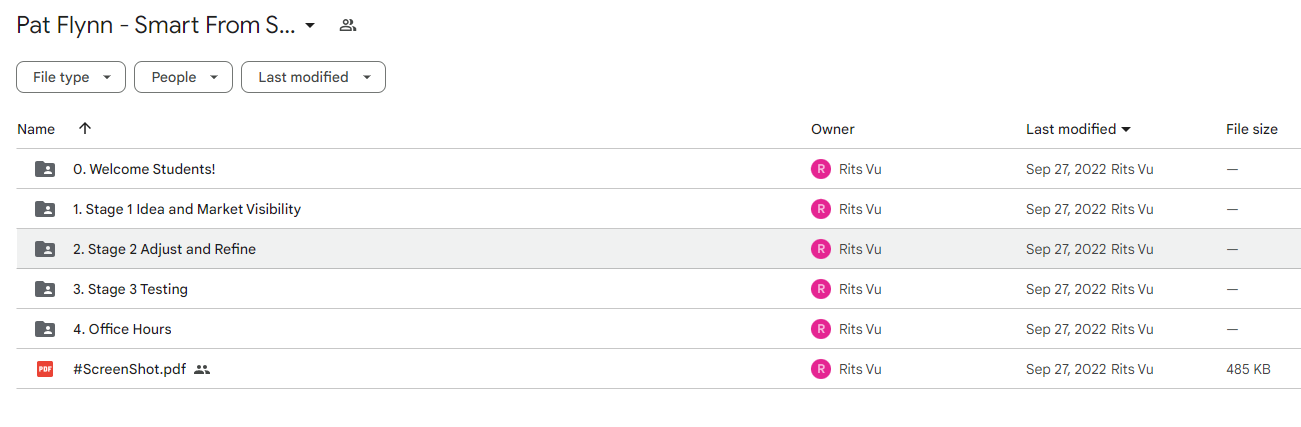Click the folder icon for Stage 2 Adjust and Refine
The width and height of the screenshot is (1301, 427).
click(x=45, y=249)
